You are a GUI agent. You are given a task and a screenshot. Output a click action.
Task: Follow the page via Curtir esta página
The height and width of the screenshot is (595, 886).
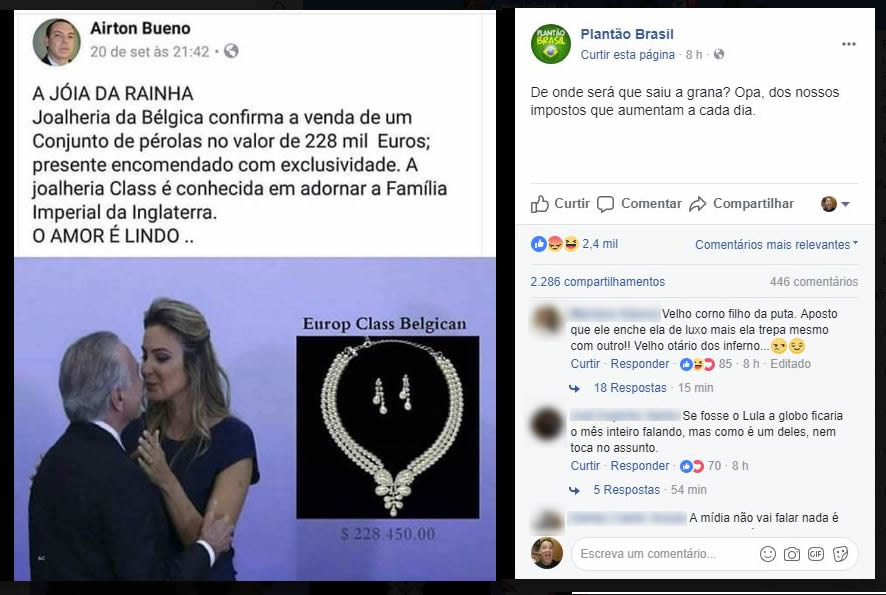point(627,55)
